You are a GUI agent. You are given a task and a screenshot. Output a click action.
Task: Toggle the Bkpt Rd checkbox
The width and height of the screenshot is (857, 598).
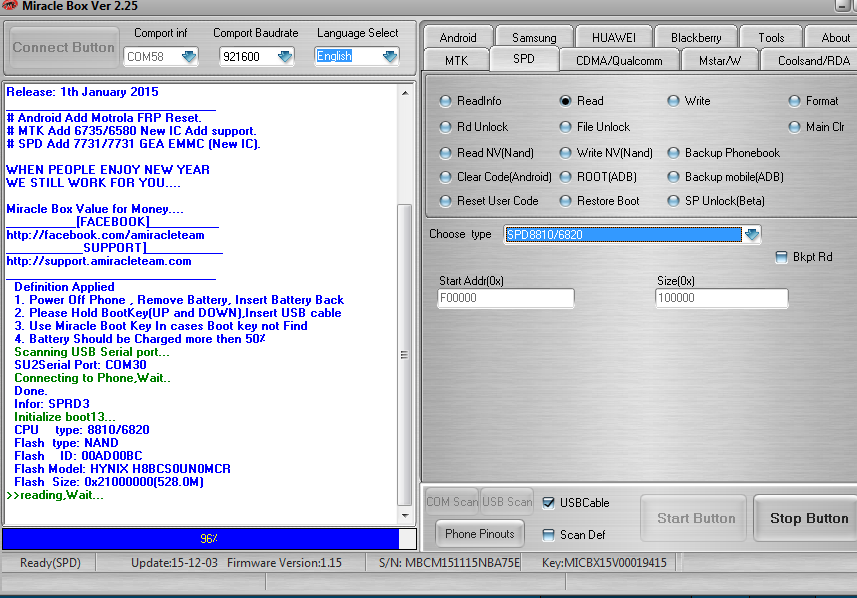click(x=782, y=257)
